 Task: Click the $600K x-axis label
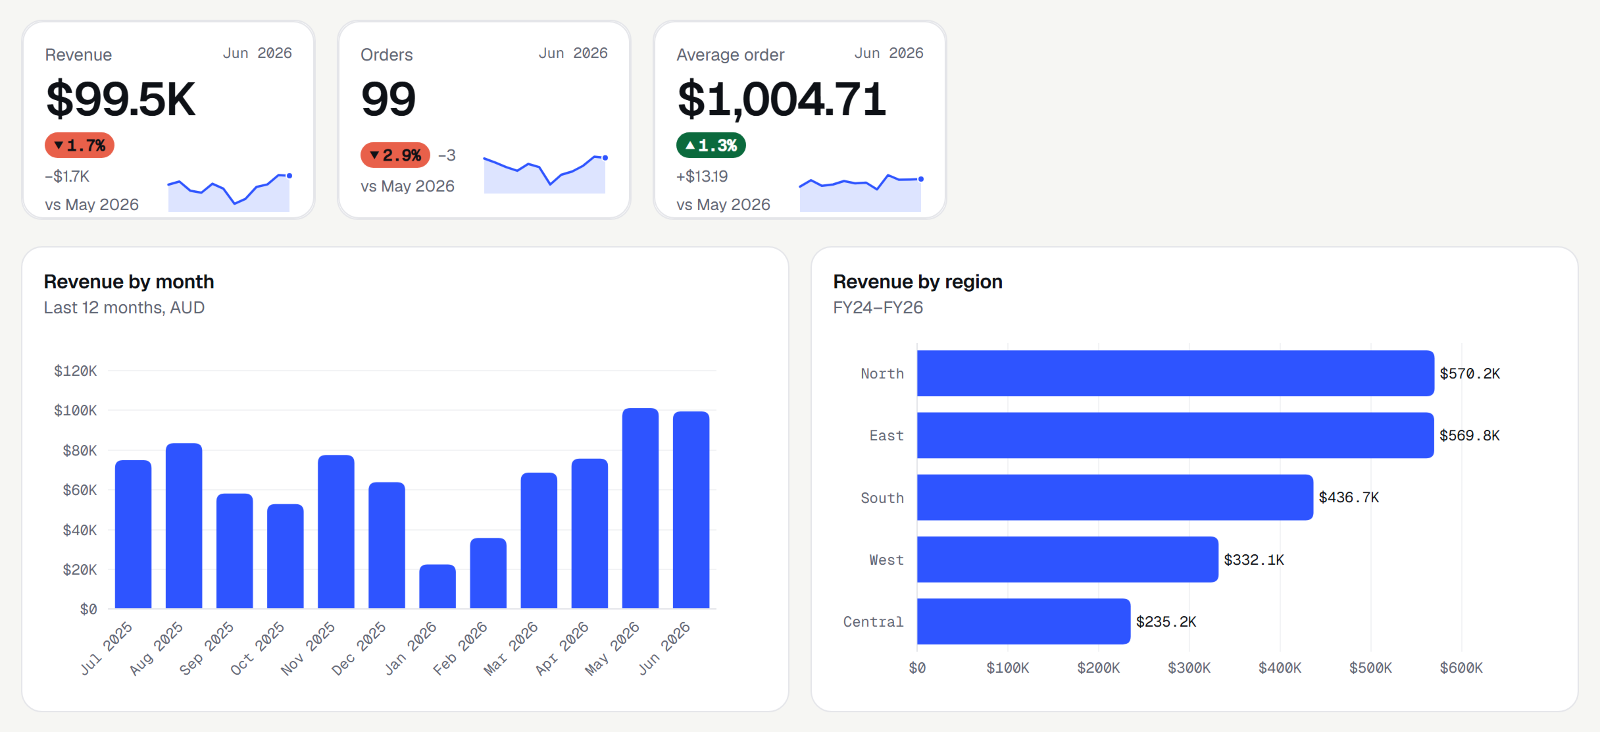point(1461,668)
